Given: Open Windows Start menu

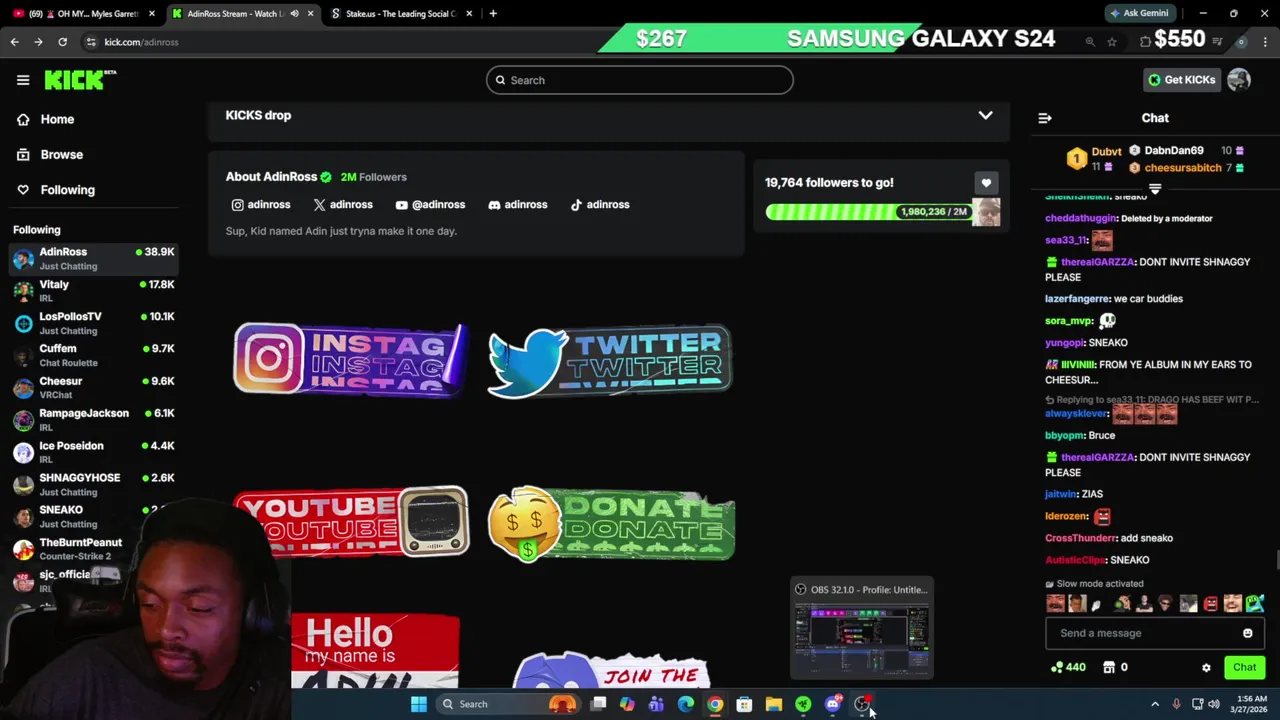Looking at the screenshot, I should pyautogui.click(x=419, y=704).
